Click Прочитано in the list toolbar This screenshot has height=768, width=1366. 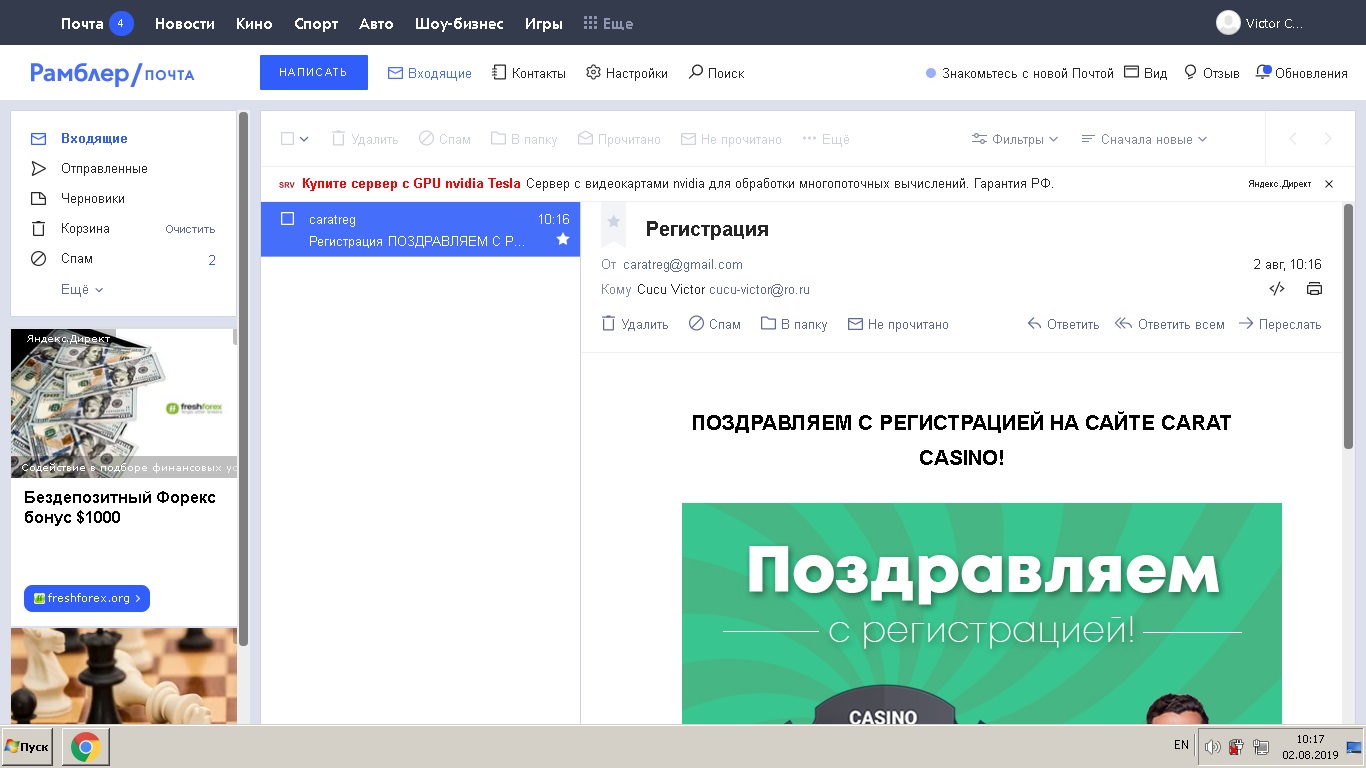[x=619, y=139]
